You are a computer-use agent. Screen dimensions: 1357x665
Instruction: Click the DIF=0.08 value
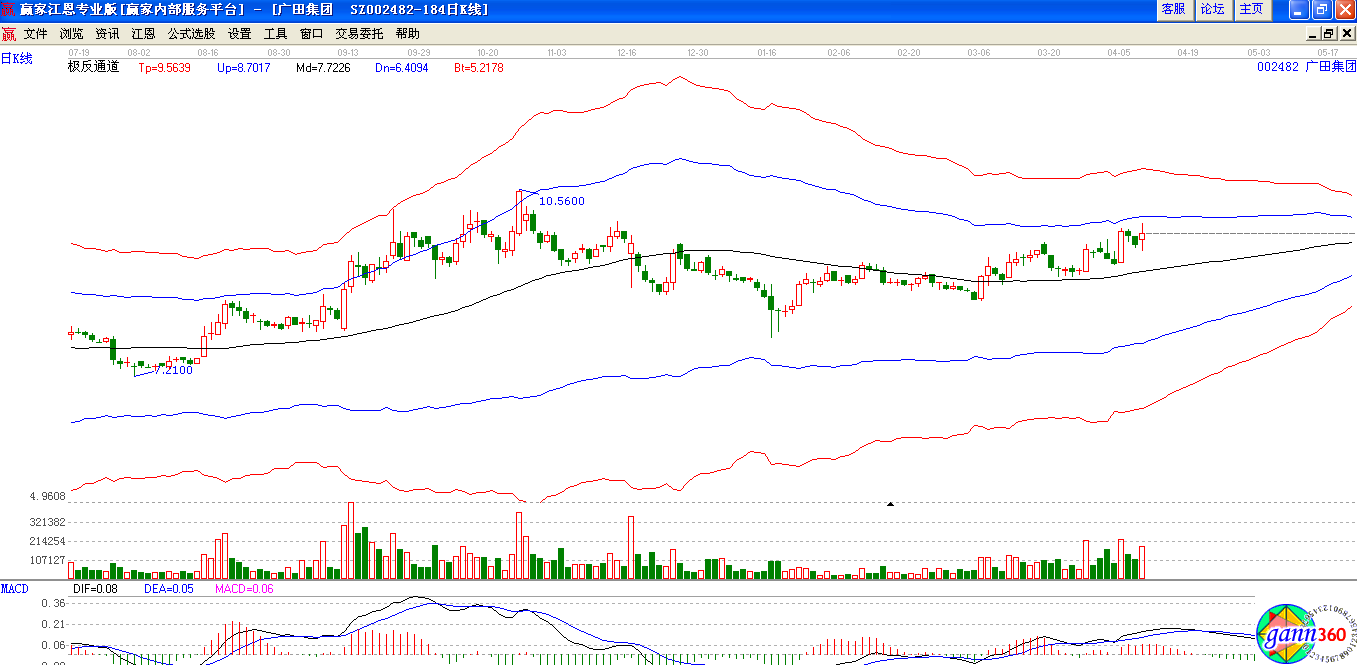point(95,589)
